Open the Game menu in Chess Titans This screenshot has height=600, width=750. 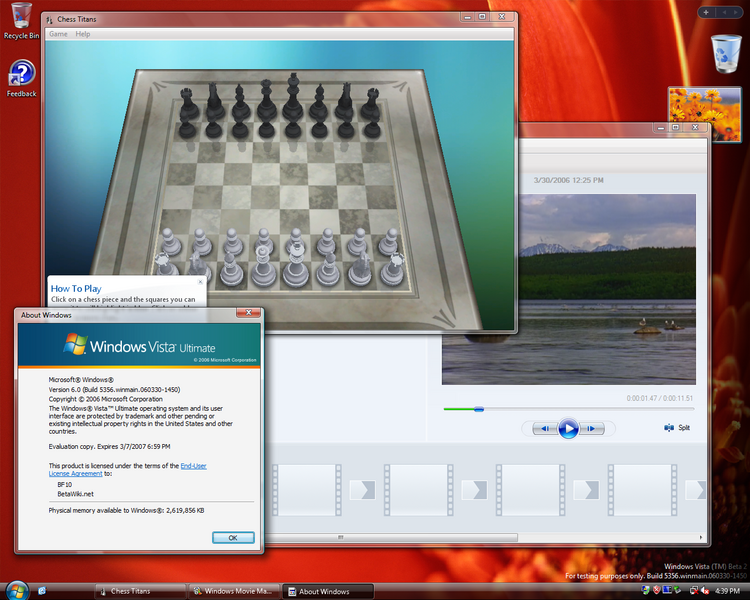[x=58, y=34]
